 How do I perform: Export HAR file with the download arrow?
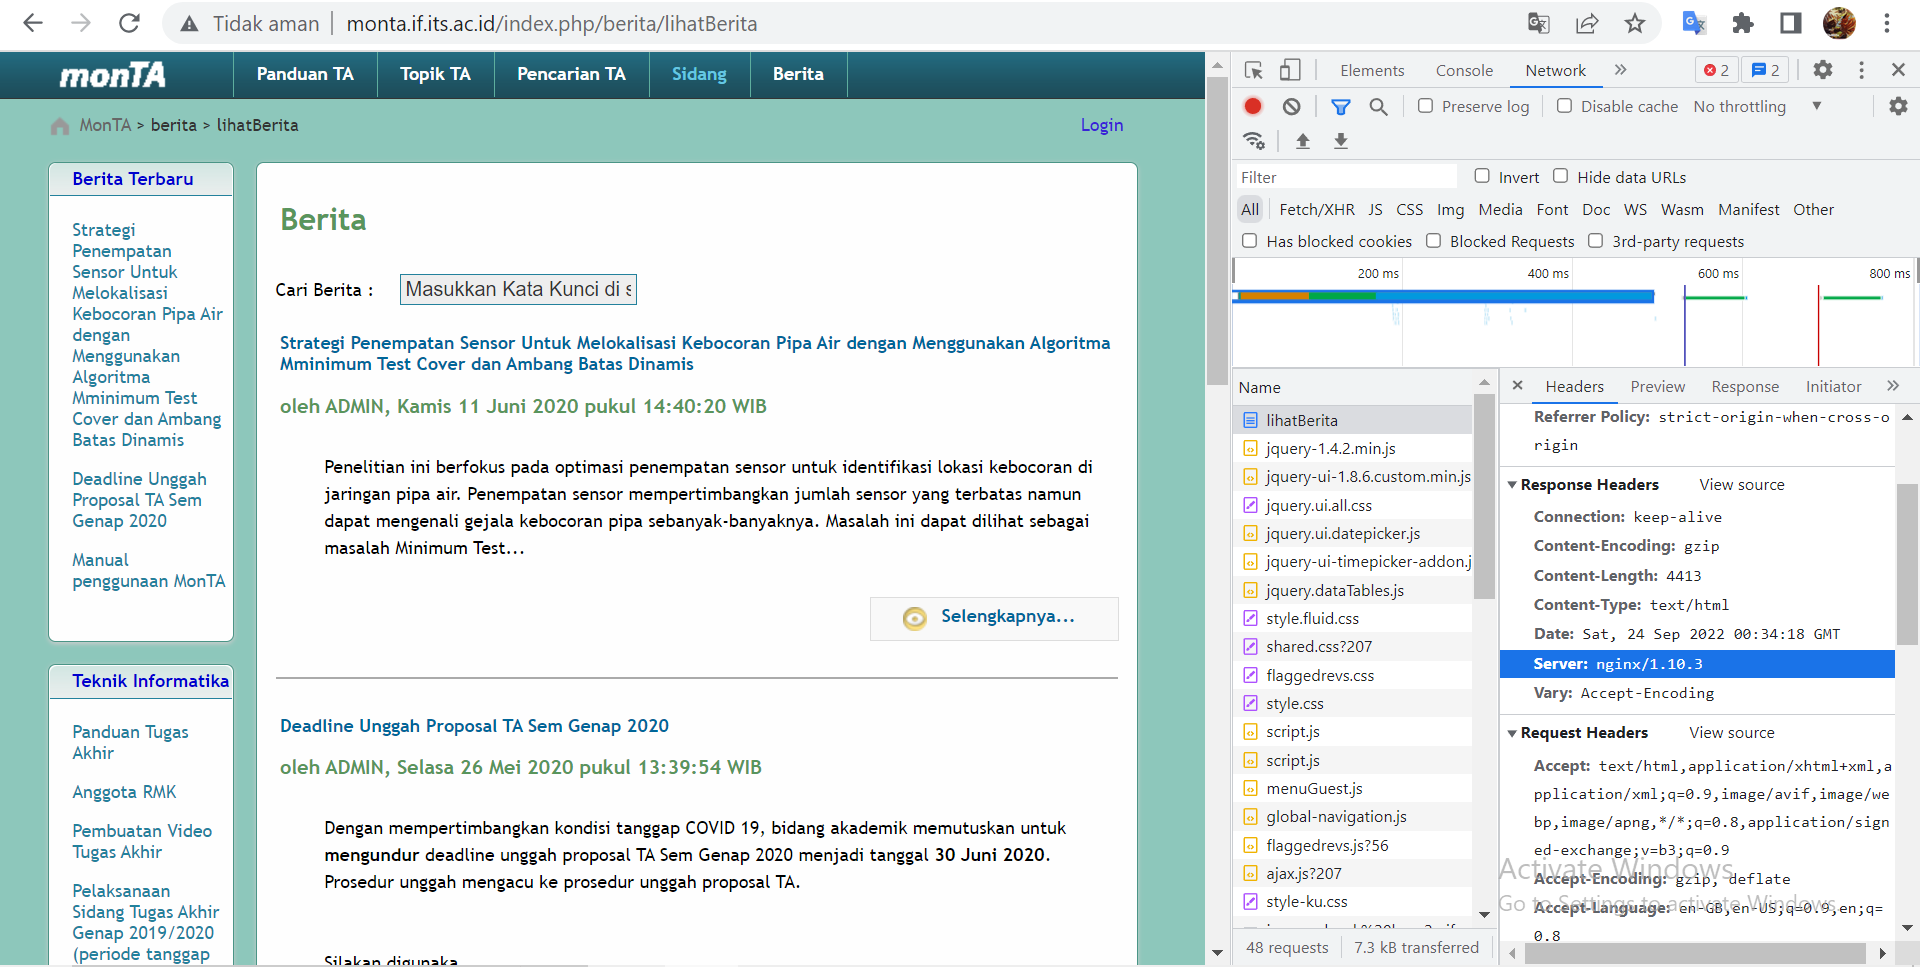1341,141
